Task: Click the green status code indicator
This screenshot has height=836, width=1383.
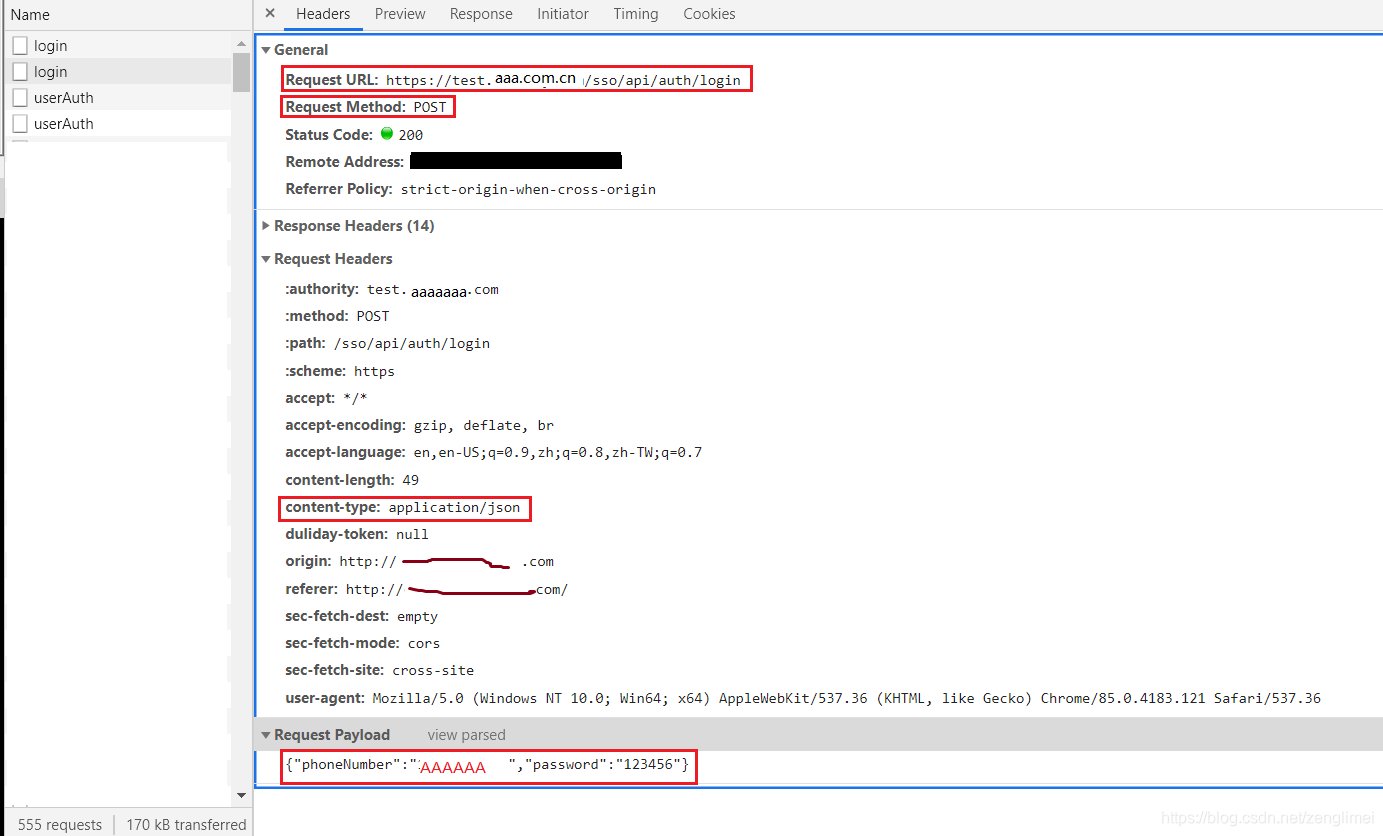Action: 387,134
